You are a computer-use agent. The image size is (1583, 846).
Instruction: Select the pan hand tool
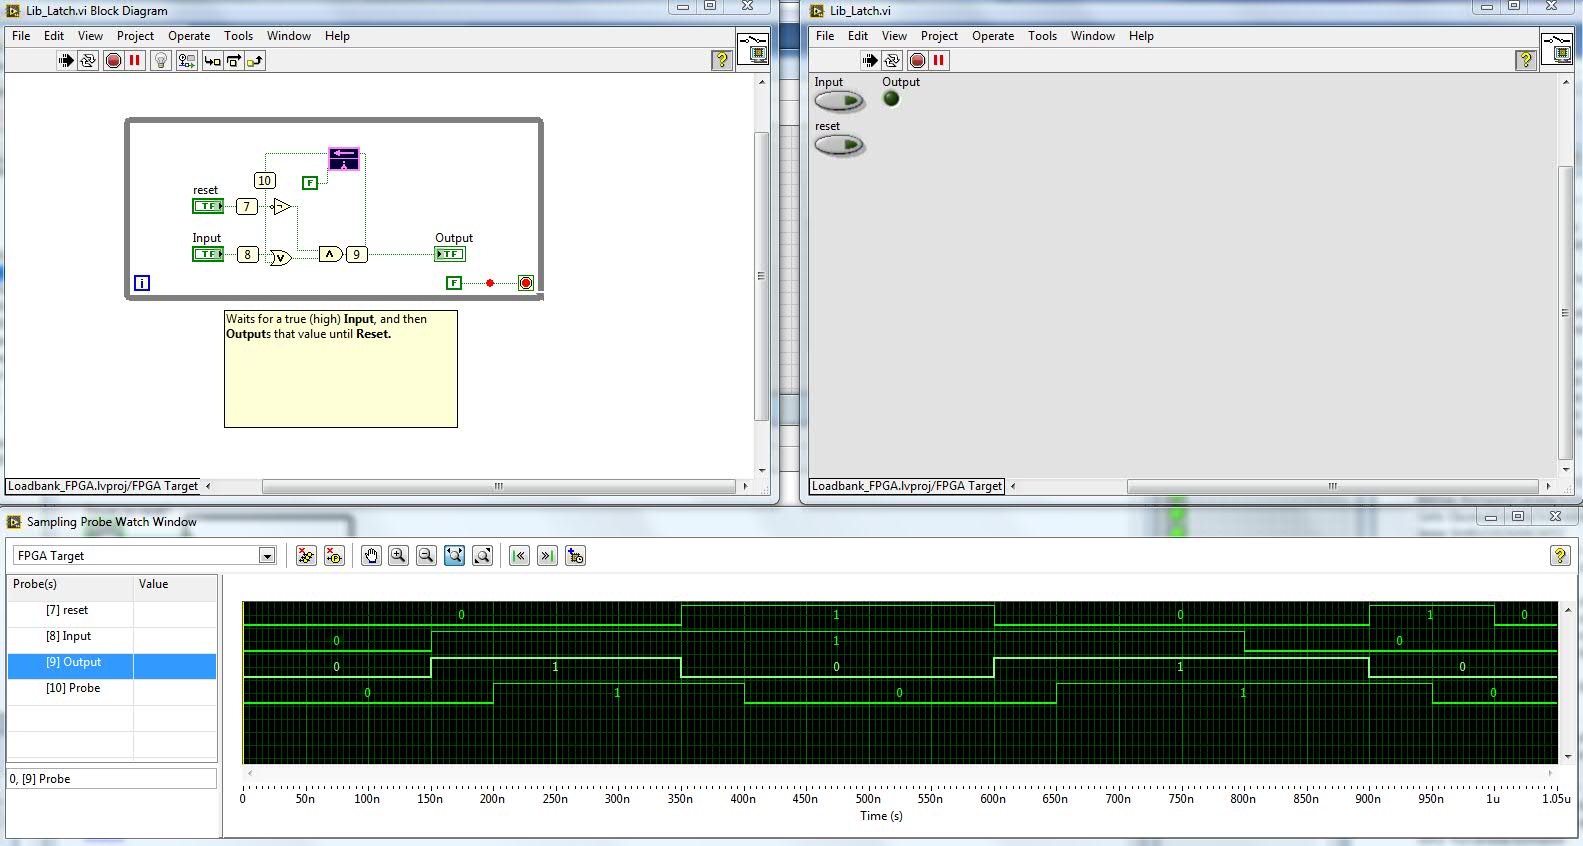pos(371,556)
